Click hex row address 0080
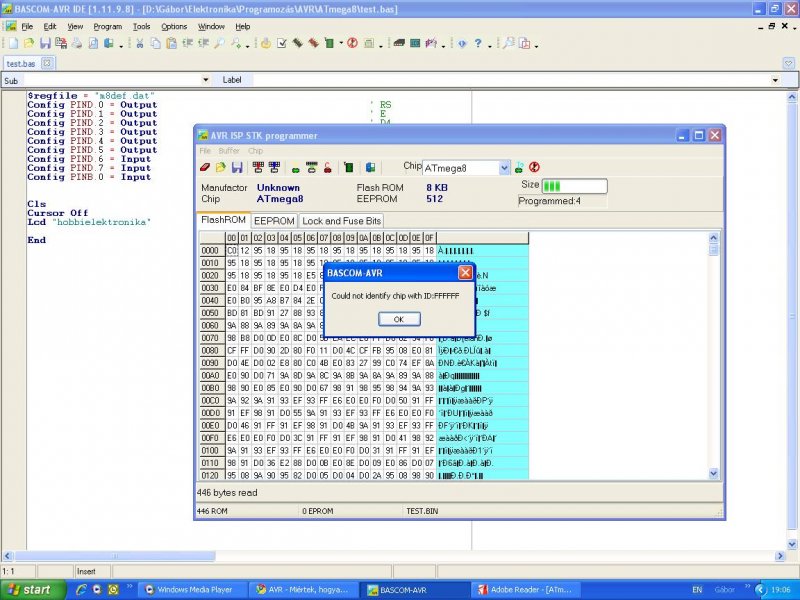 [210, 351]
